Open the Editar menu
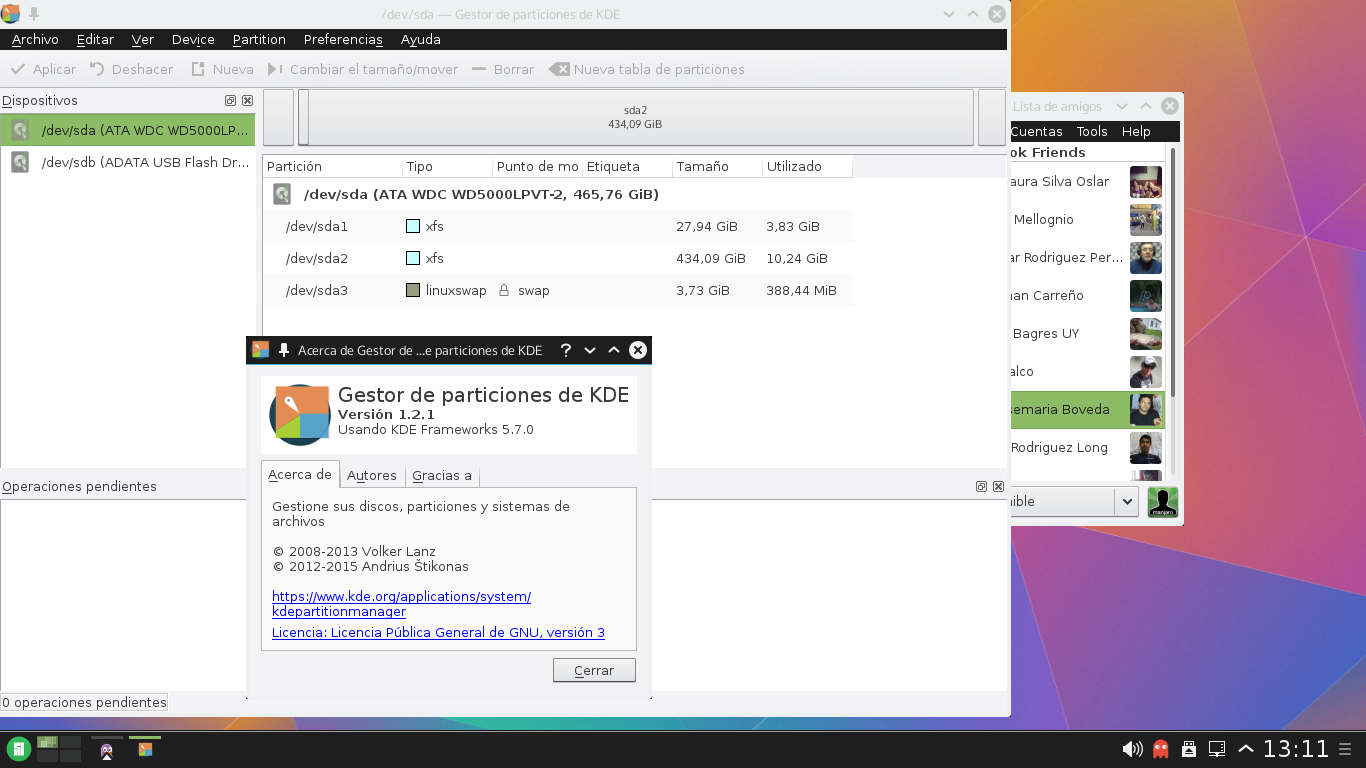The height and width of the screenshot is (768, 1366). [95, 40]
